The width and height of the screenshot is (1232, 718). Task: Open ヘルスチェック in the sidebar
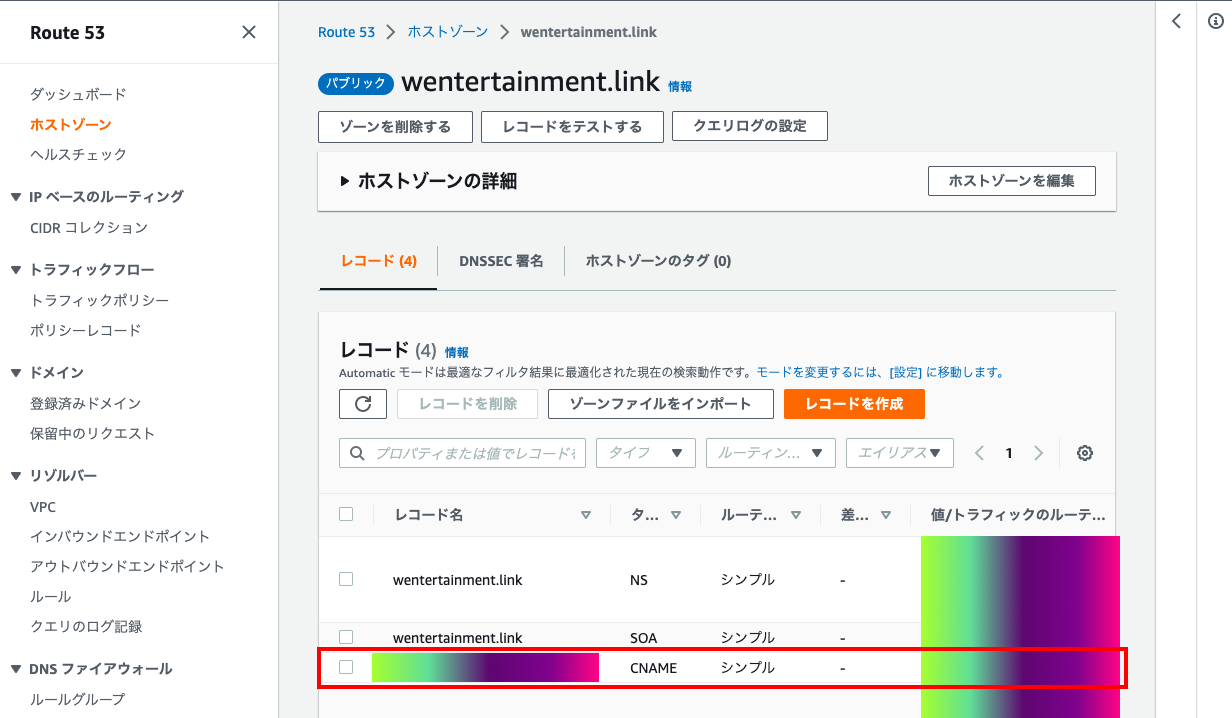point(78,154)
